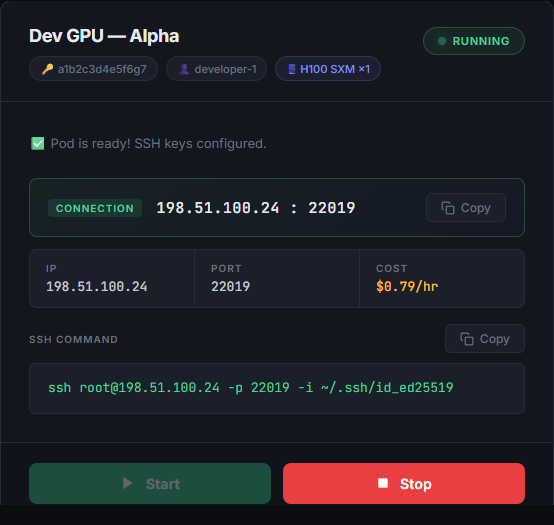Click the green status dot in RUNNING badge
The height and width of the screenshot is (525, 554).
[x=442, y=41]
